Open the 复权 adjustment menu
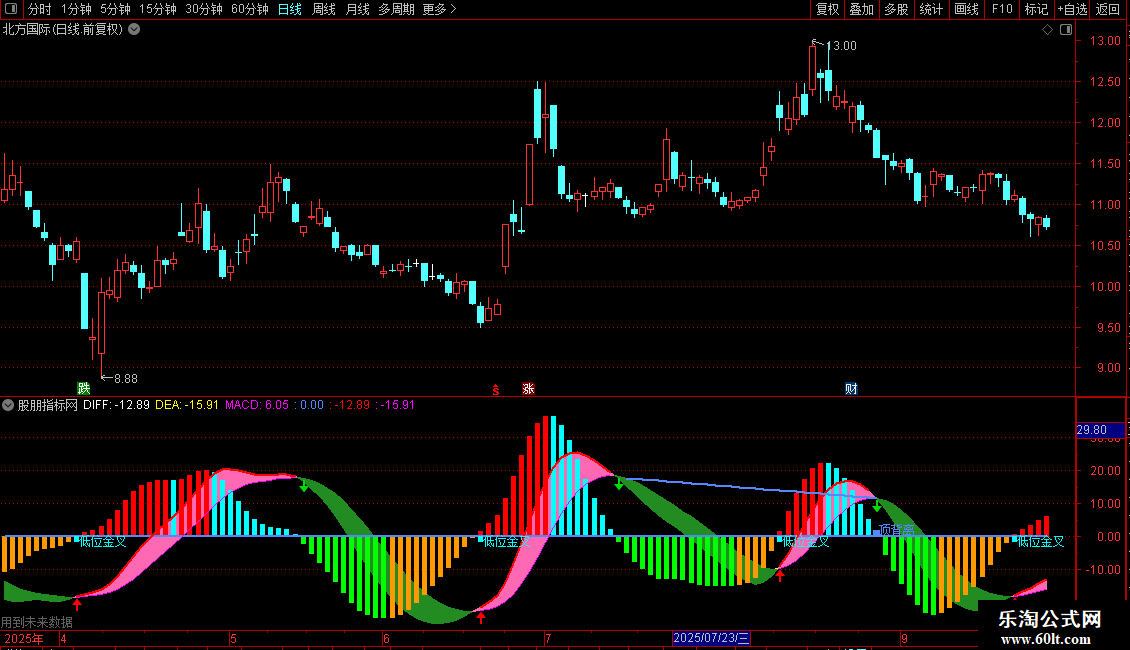This screenshot has width=1130, height=650. click(x=827, y=9)
